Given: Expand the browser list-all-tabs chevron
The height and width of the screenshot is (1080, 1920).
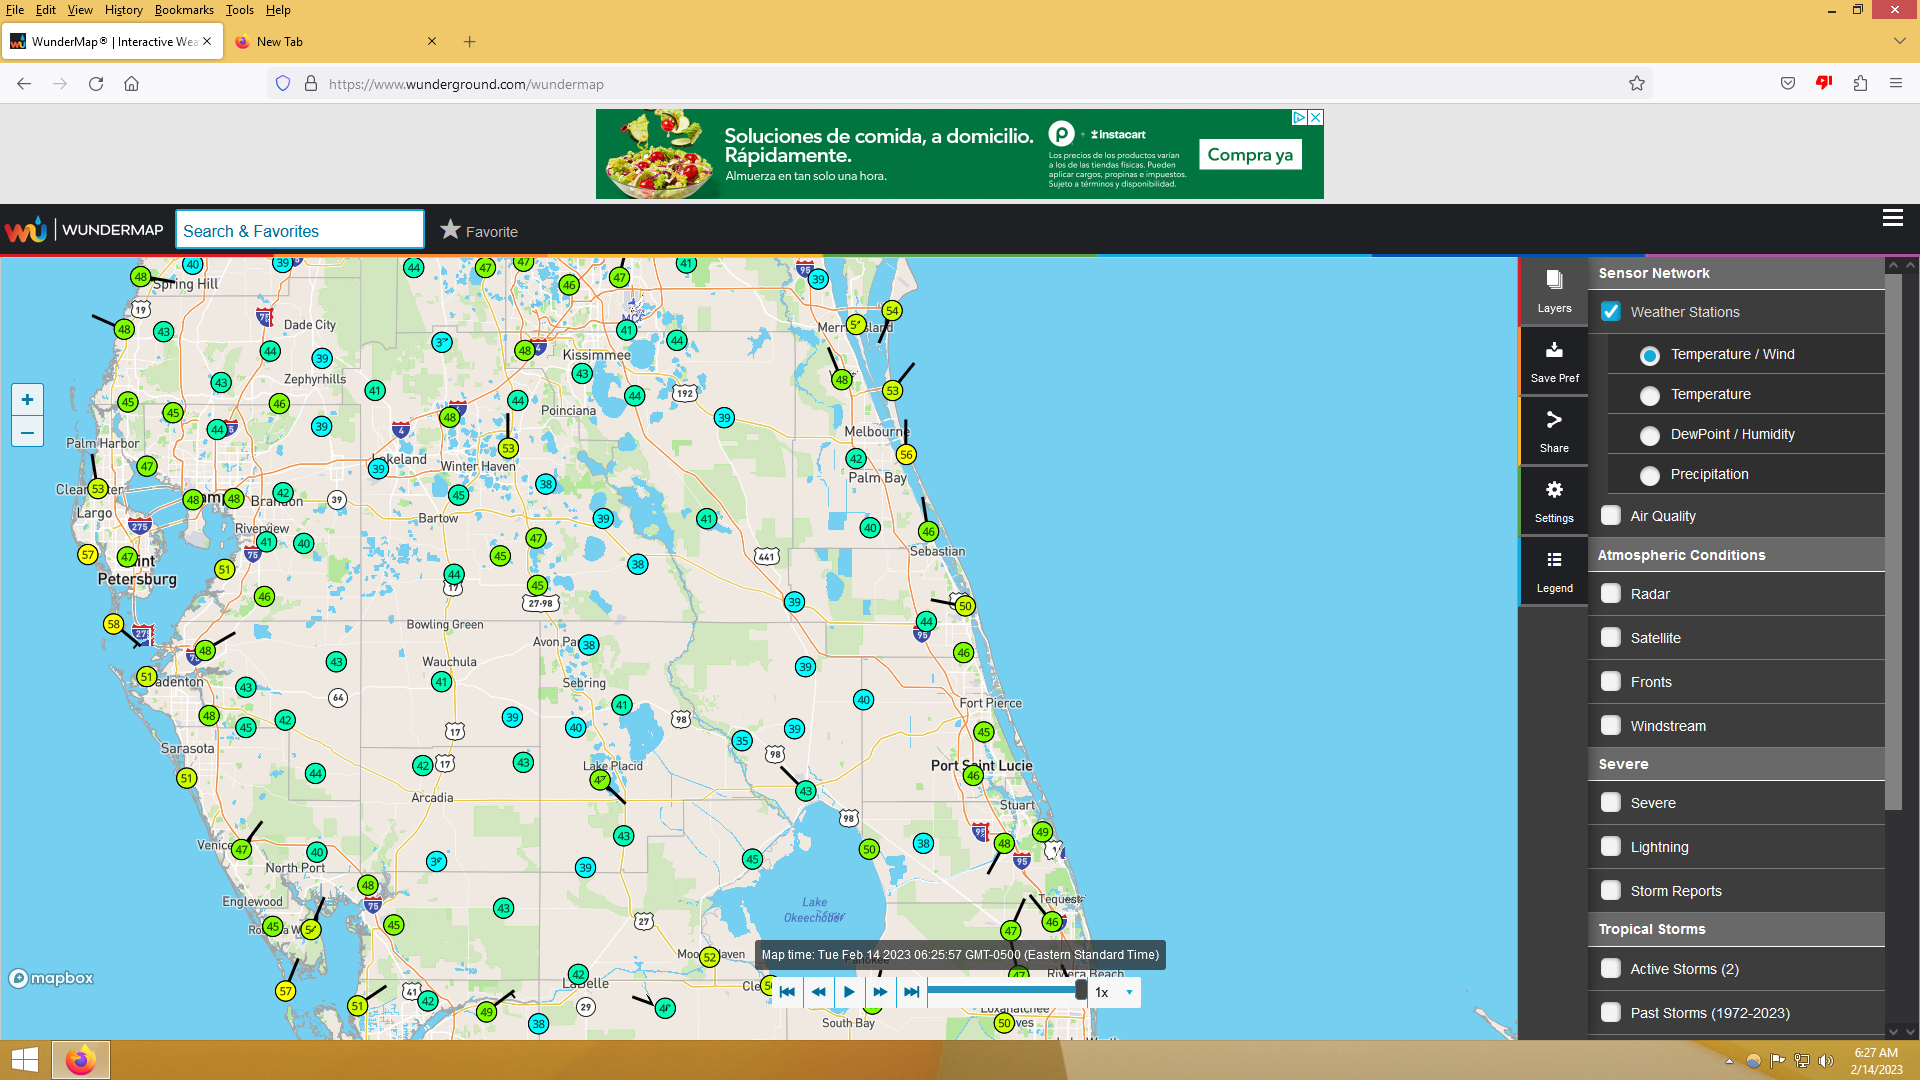Looking at the screenshot, I should (1899, 41).
